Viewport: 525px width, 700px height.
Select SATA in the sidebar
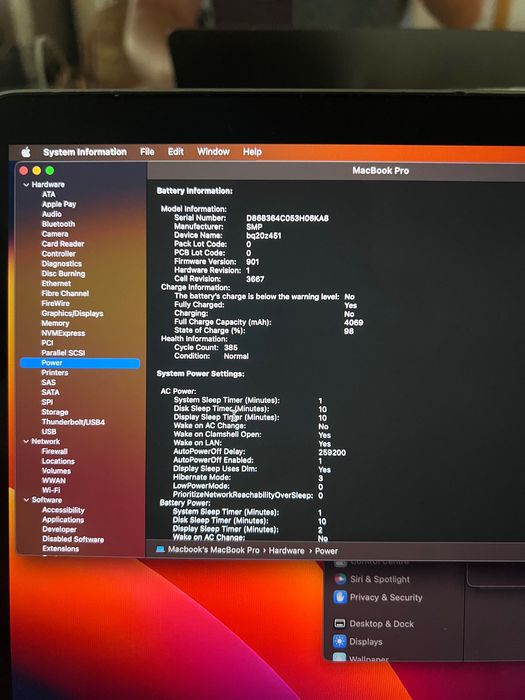coord(50,392)
